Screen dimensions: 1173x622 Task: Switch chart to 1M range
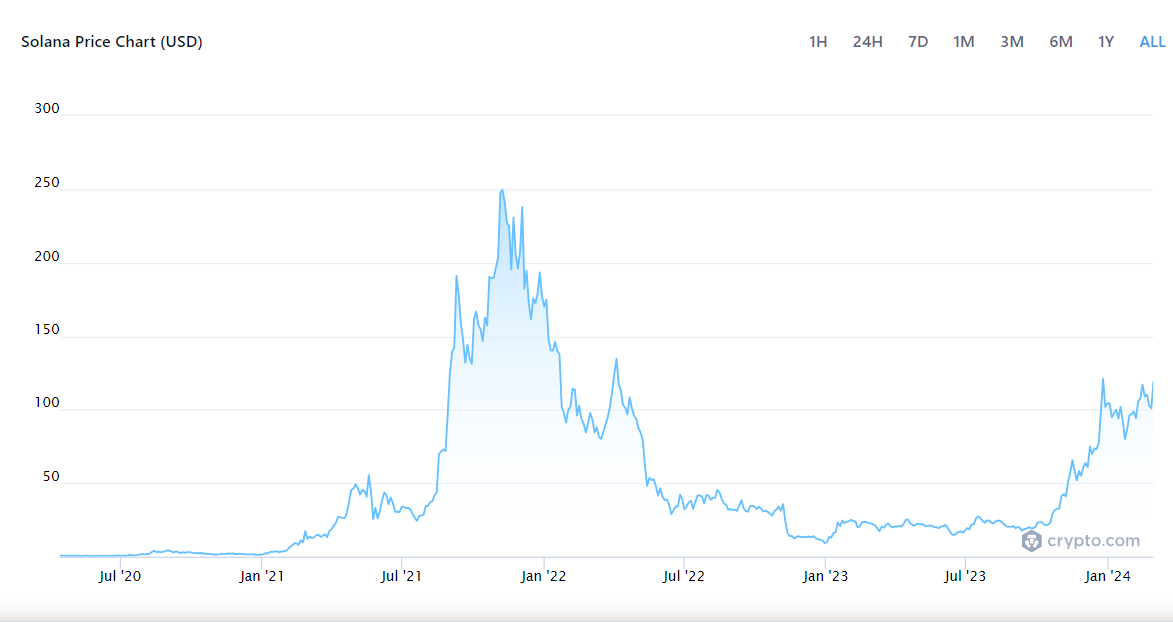pyautogui.click(x=964, y=42)
